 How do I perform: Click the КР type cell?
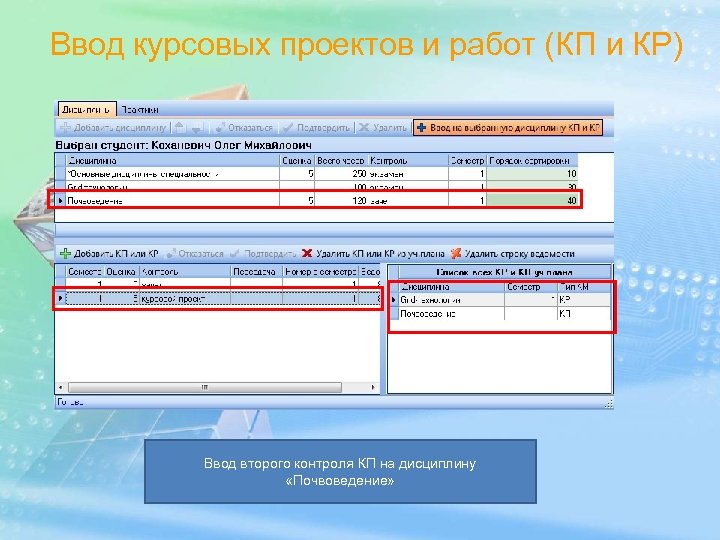pyautogui.click(x=584, y=300)
